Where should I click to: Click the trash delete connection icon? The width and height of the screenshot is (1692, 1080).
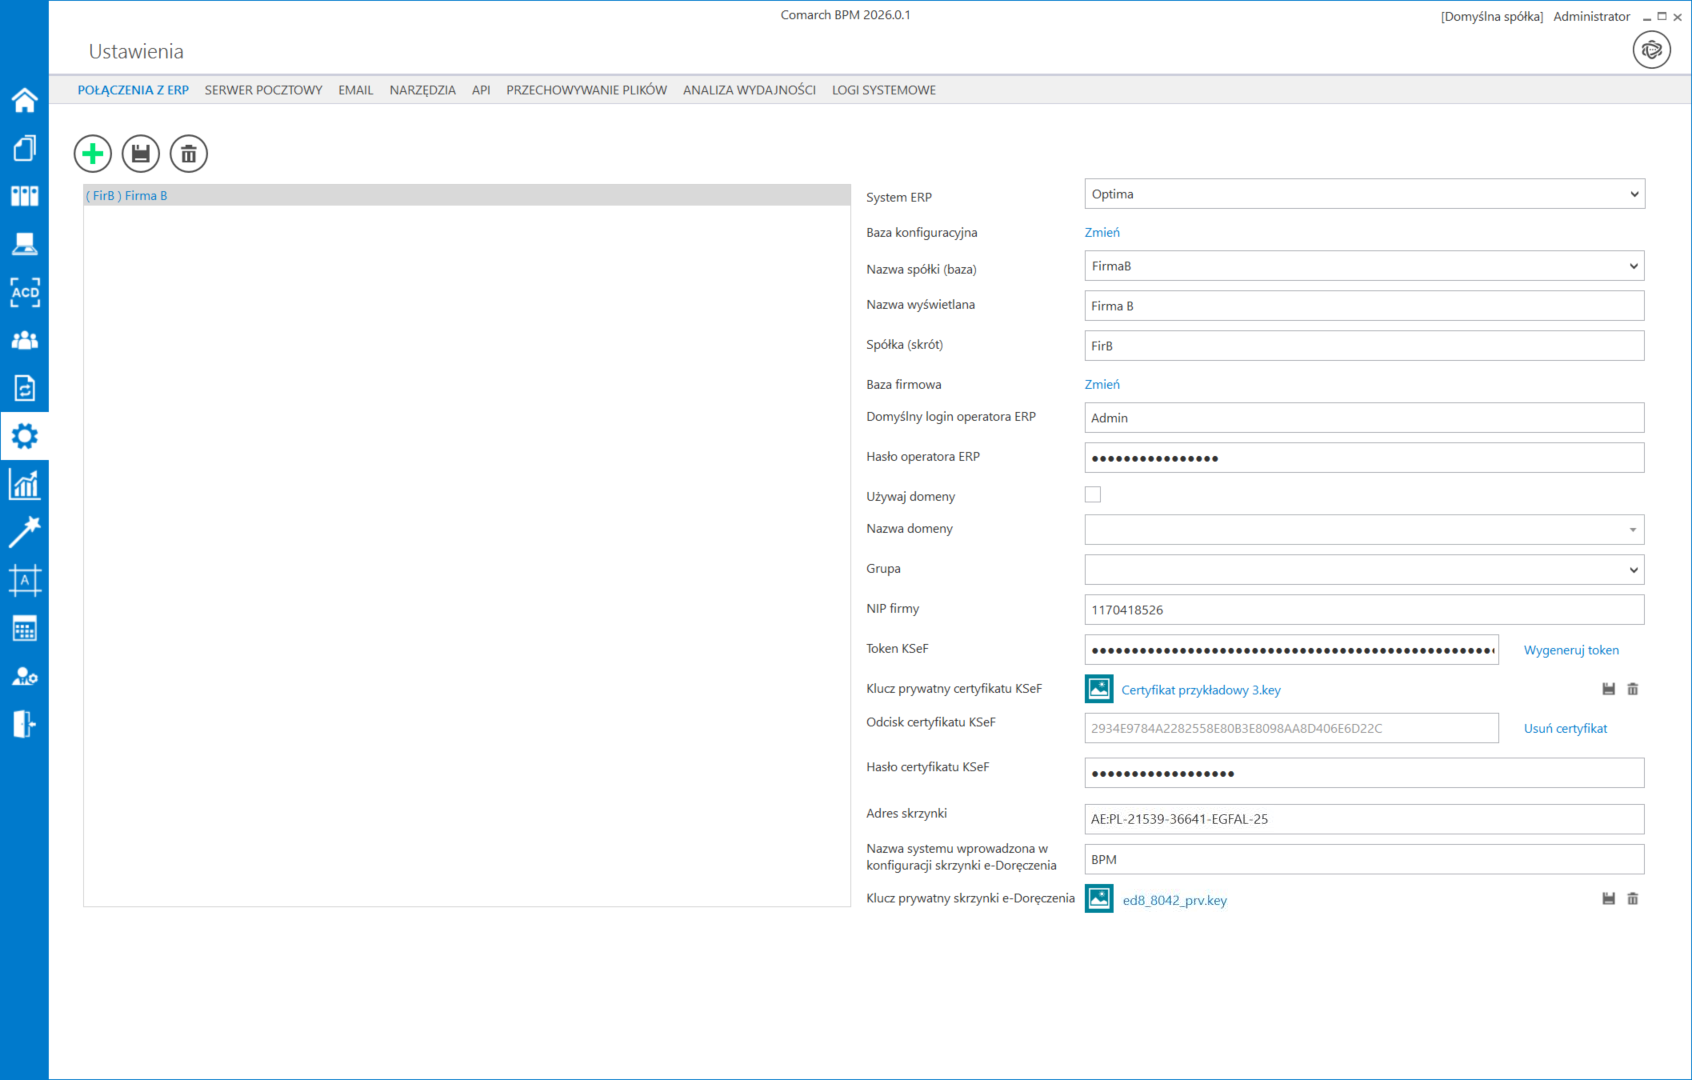pyautogui.click(x=189, y=154)
